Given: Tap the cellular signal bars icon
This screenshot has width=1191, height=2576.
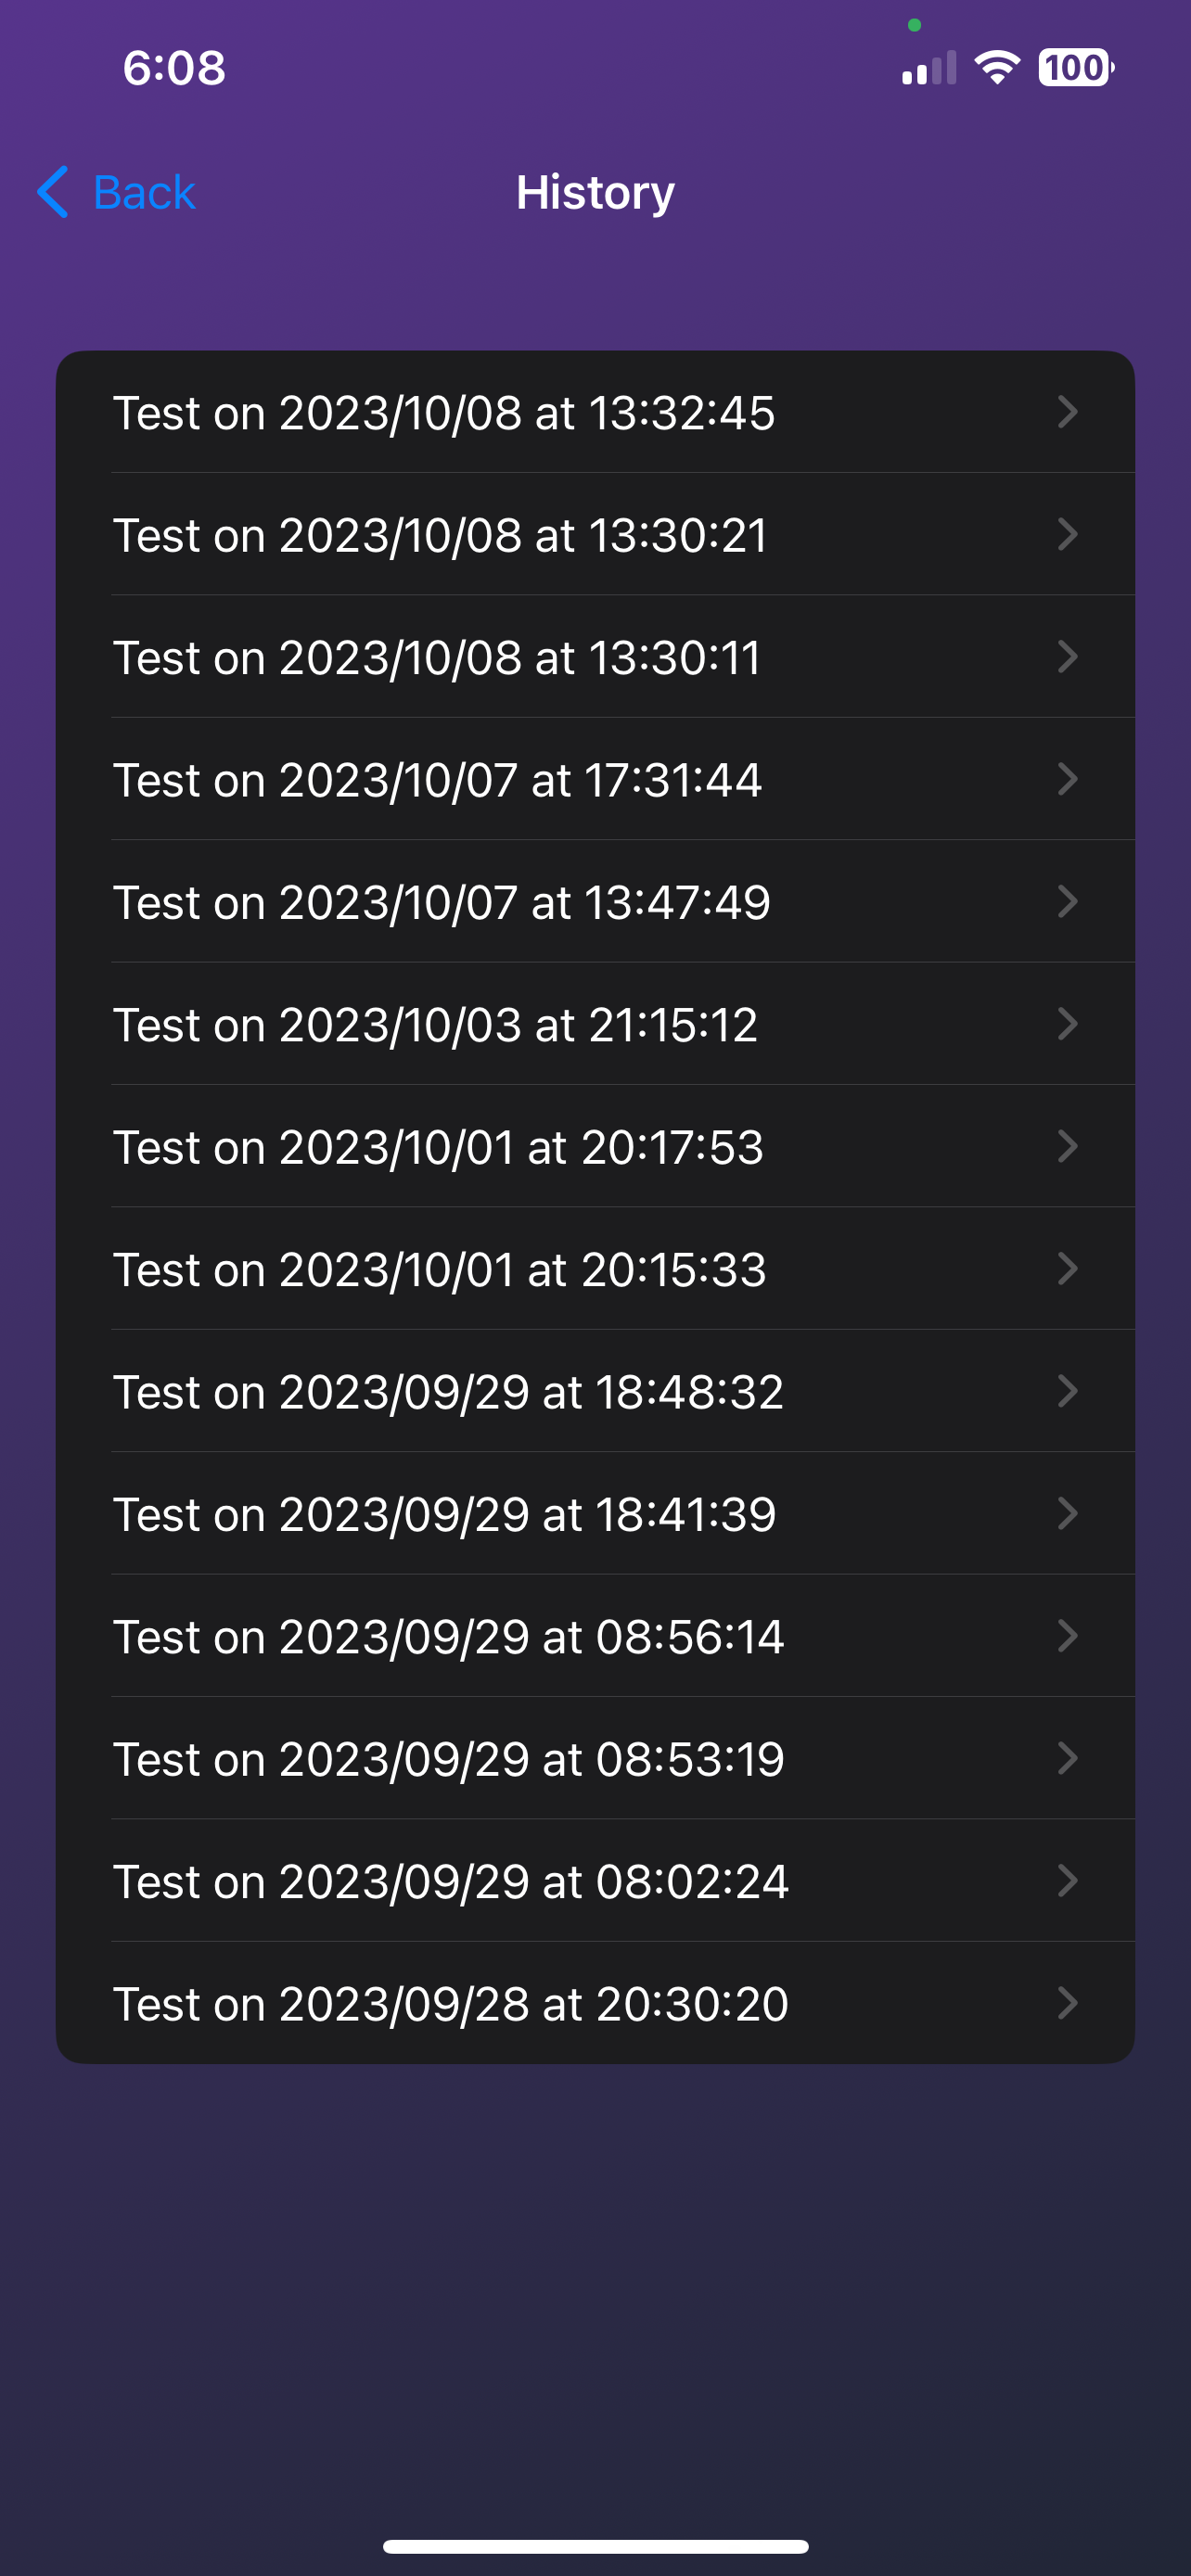Looking at the screenshot, I should click(x=928, y=68).
